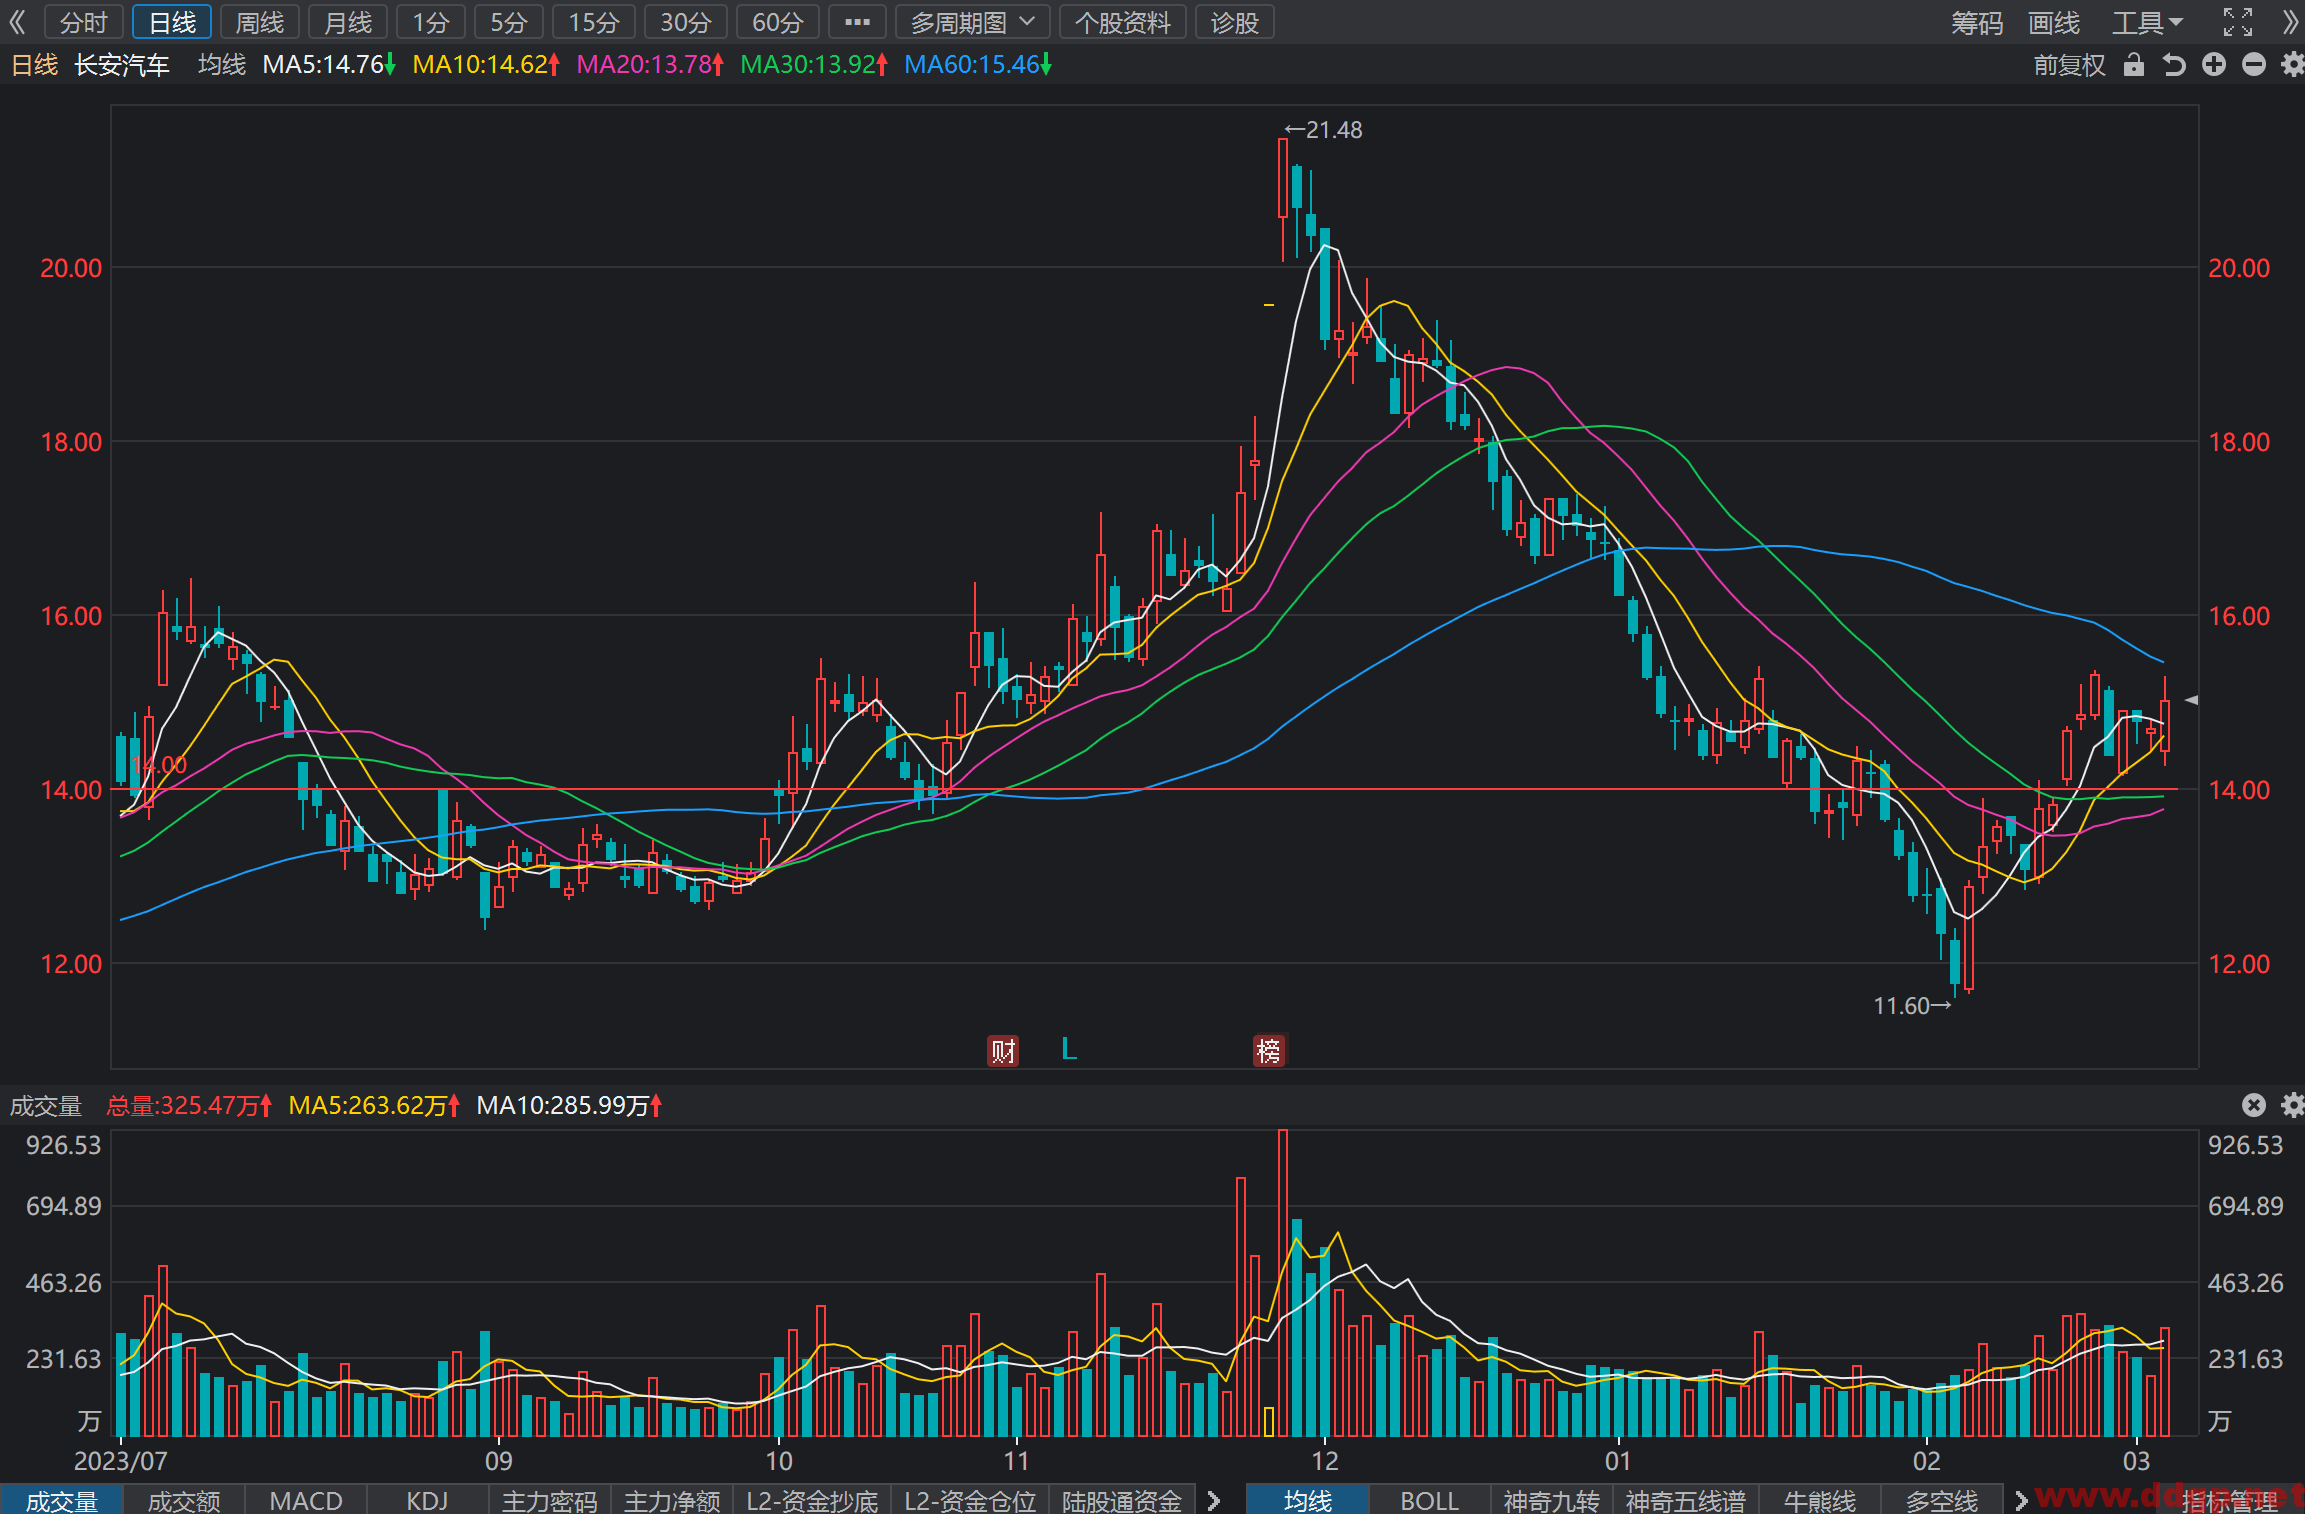This screenshot has width=2305, height=1514.
Task: Close the 成交量 volume panel
Action: (2254, 1105)
